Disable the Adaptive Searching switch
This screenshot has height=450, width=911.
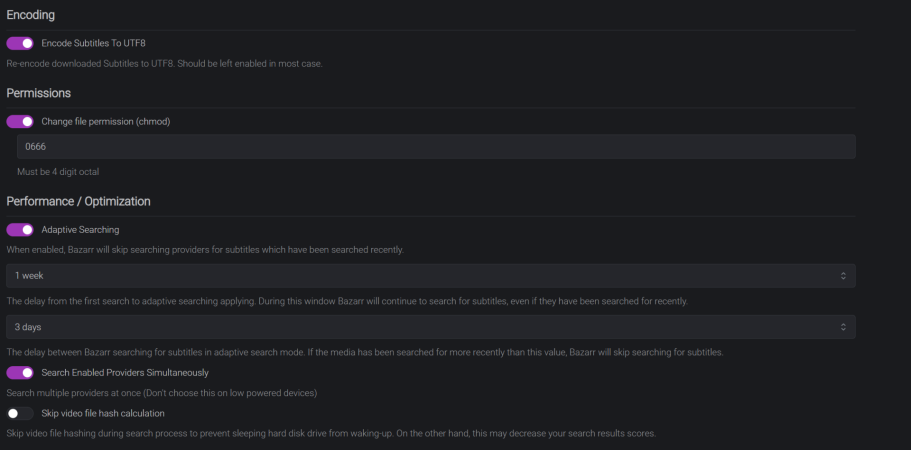[20, 230]
